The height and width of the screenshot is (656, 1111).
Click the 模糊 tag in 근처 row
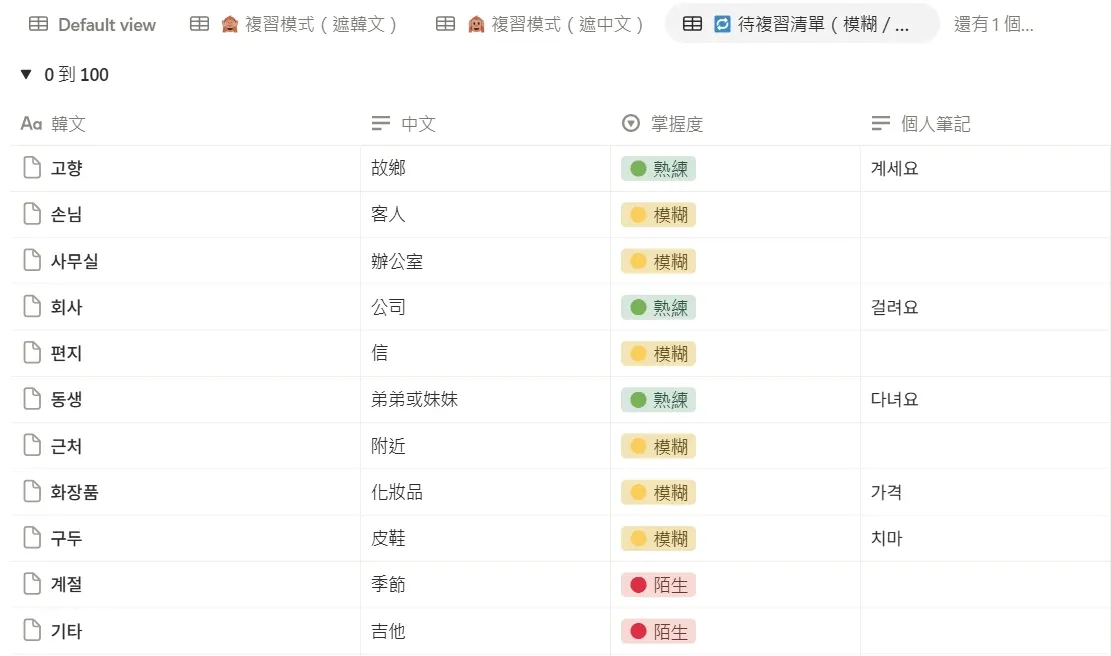(x=658, y=446)
